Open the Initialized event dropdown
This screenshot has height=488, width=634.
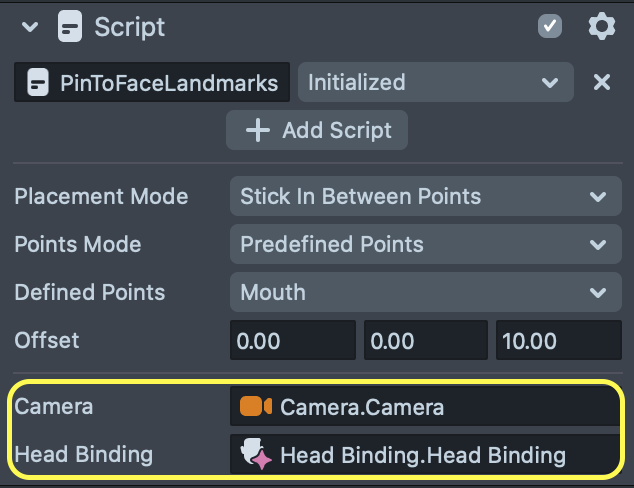tap(434, 83)
